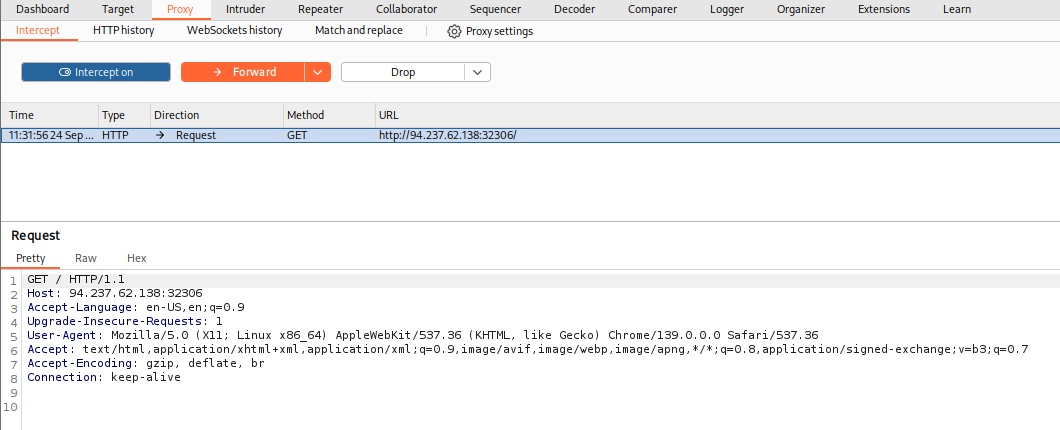The image size is (1060, 430).
Task: Open the Intruder tab
Action: point(245,9)
